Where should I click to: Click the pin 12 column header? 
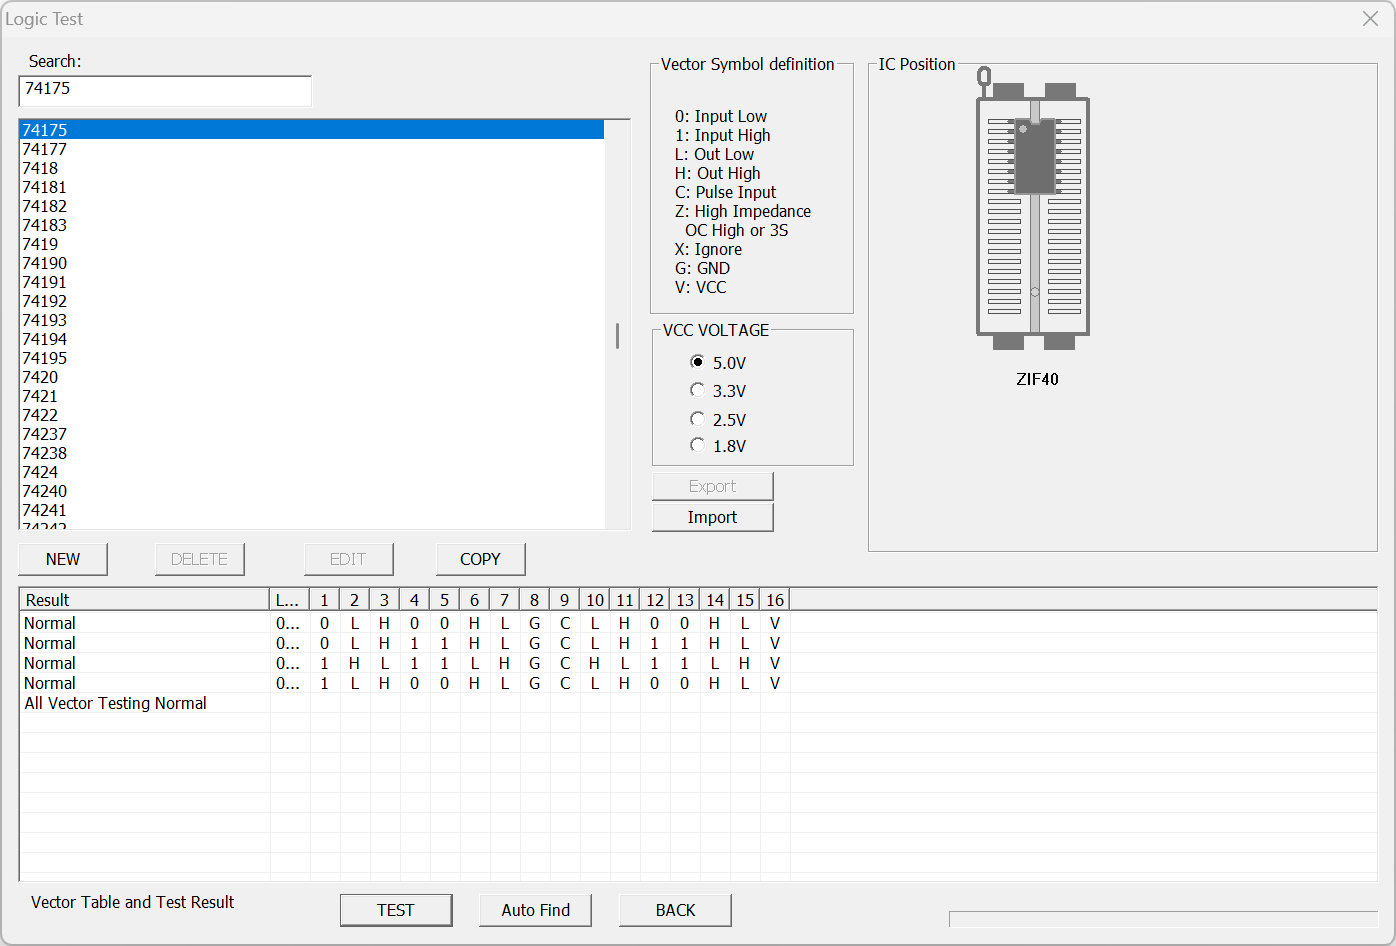(x=655, y=600)
